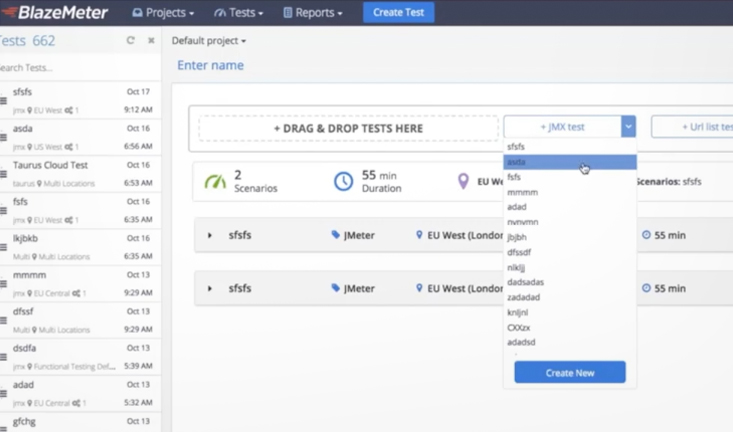Open the dsdfa test in sidebar
The width and height of the screenshot is (733, 432).
tap(80, 357)
